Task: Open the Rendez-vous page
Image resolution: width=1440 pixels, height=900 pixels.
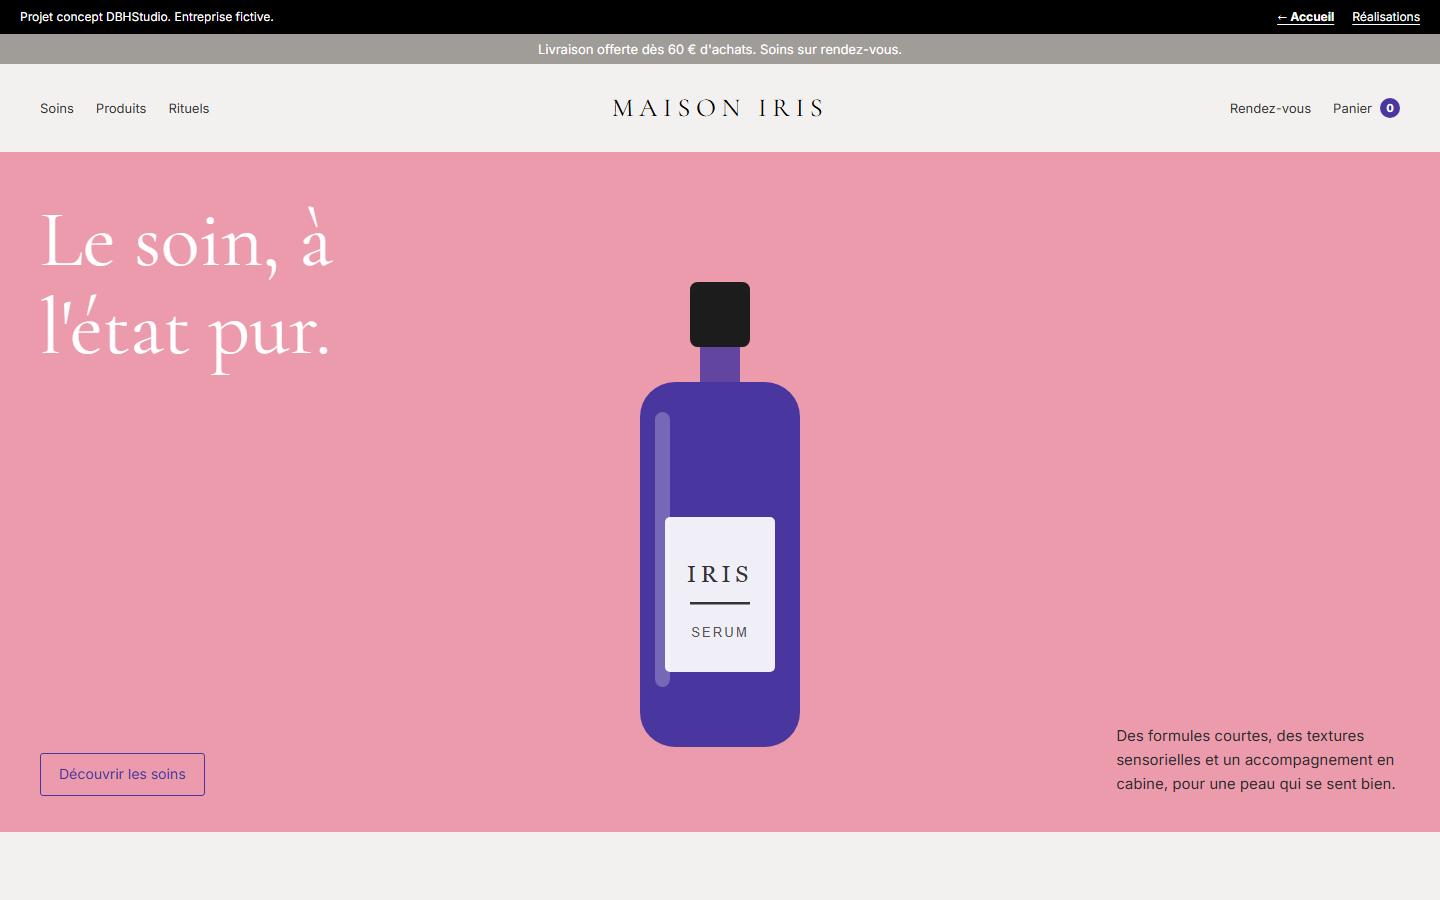Action: click(1270, 108)
